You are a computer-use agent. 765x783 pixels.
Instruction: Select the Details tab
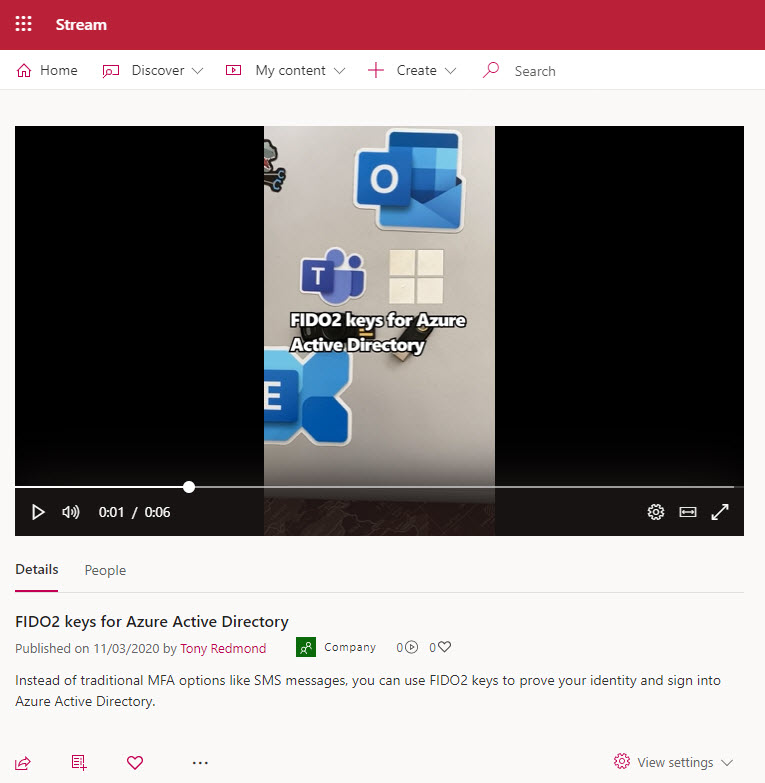point(36,569)
